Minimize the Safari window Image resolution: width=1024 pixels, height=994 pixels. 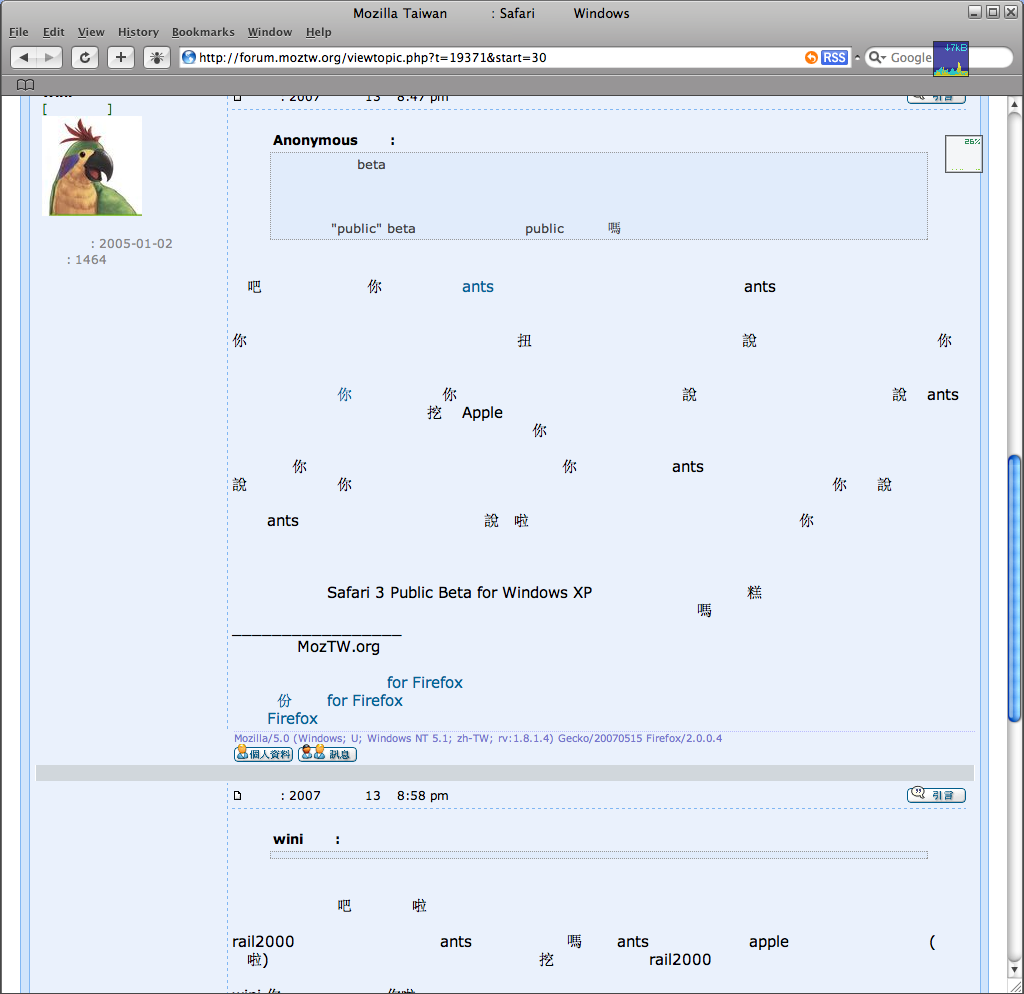point(975,12)
